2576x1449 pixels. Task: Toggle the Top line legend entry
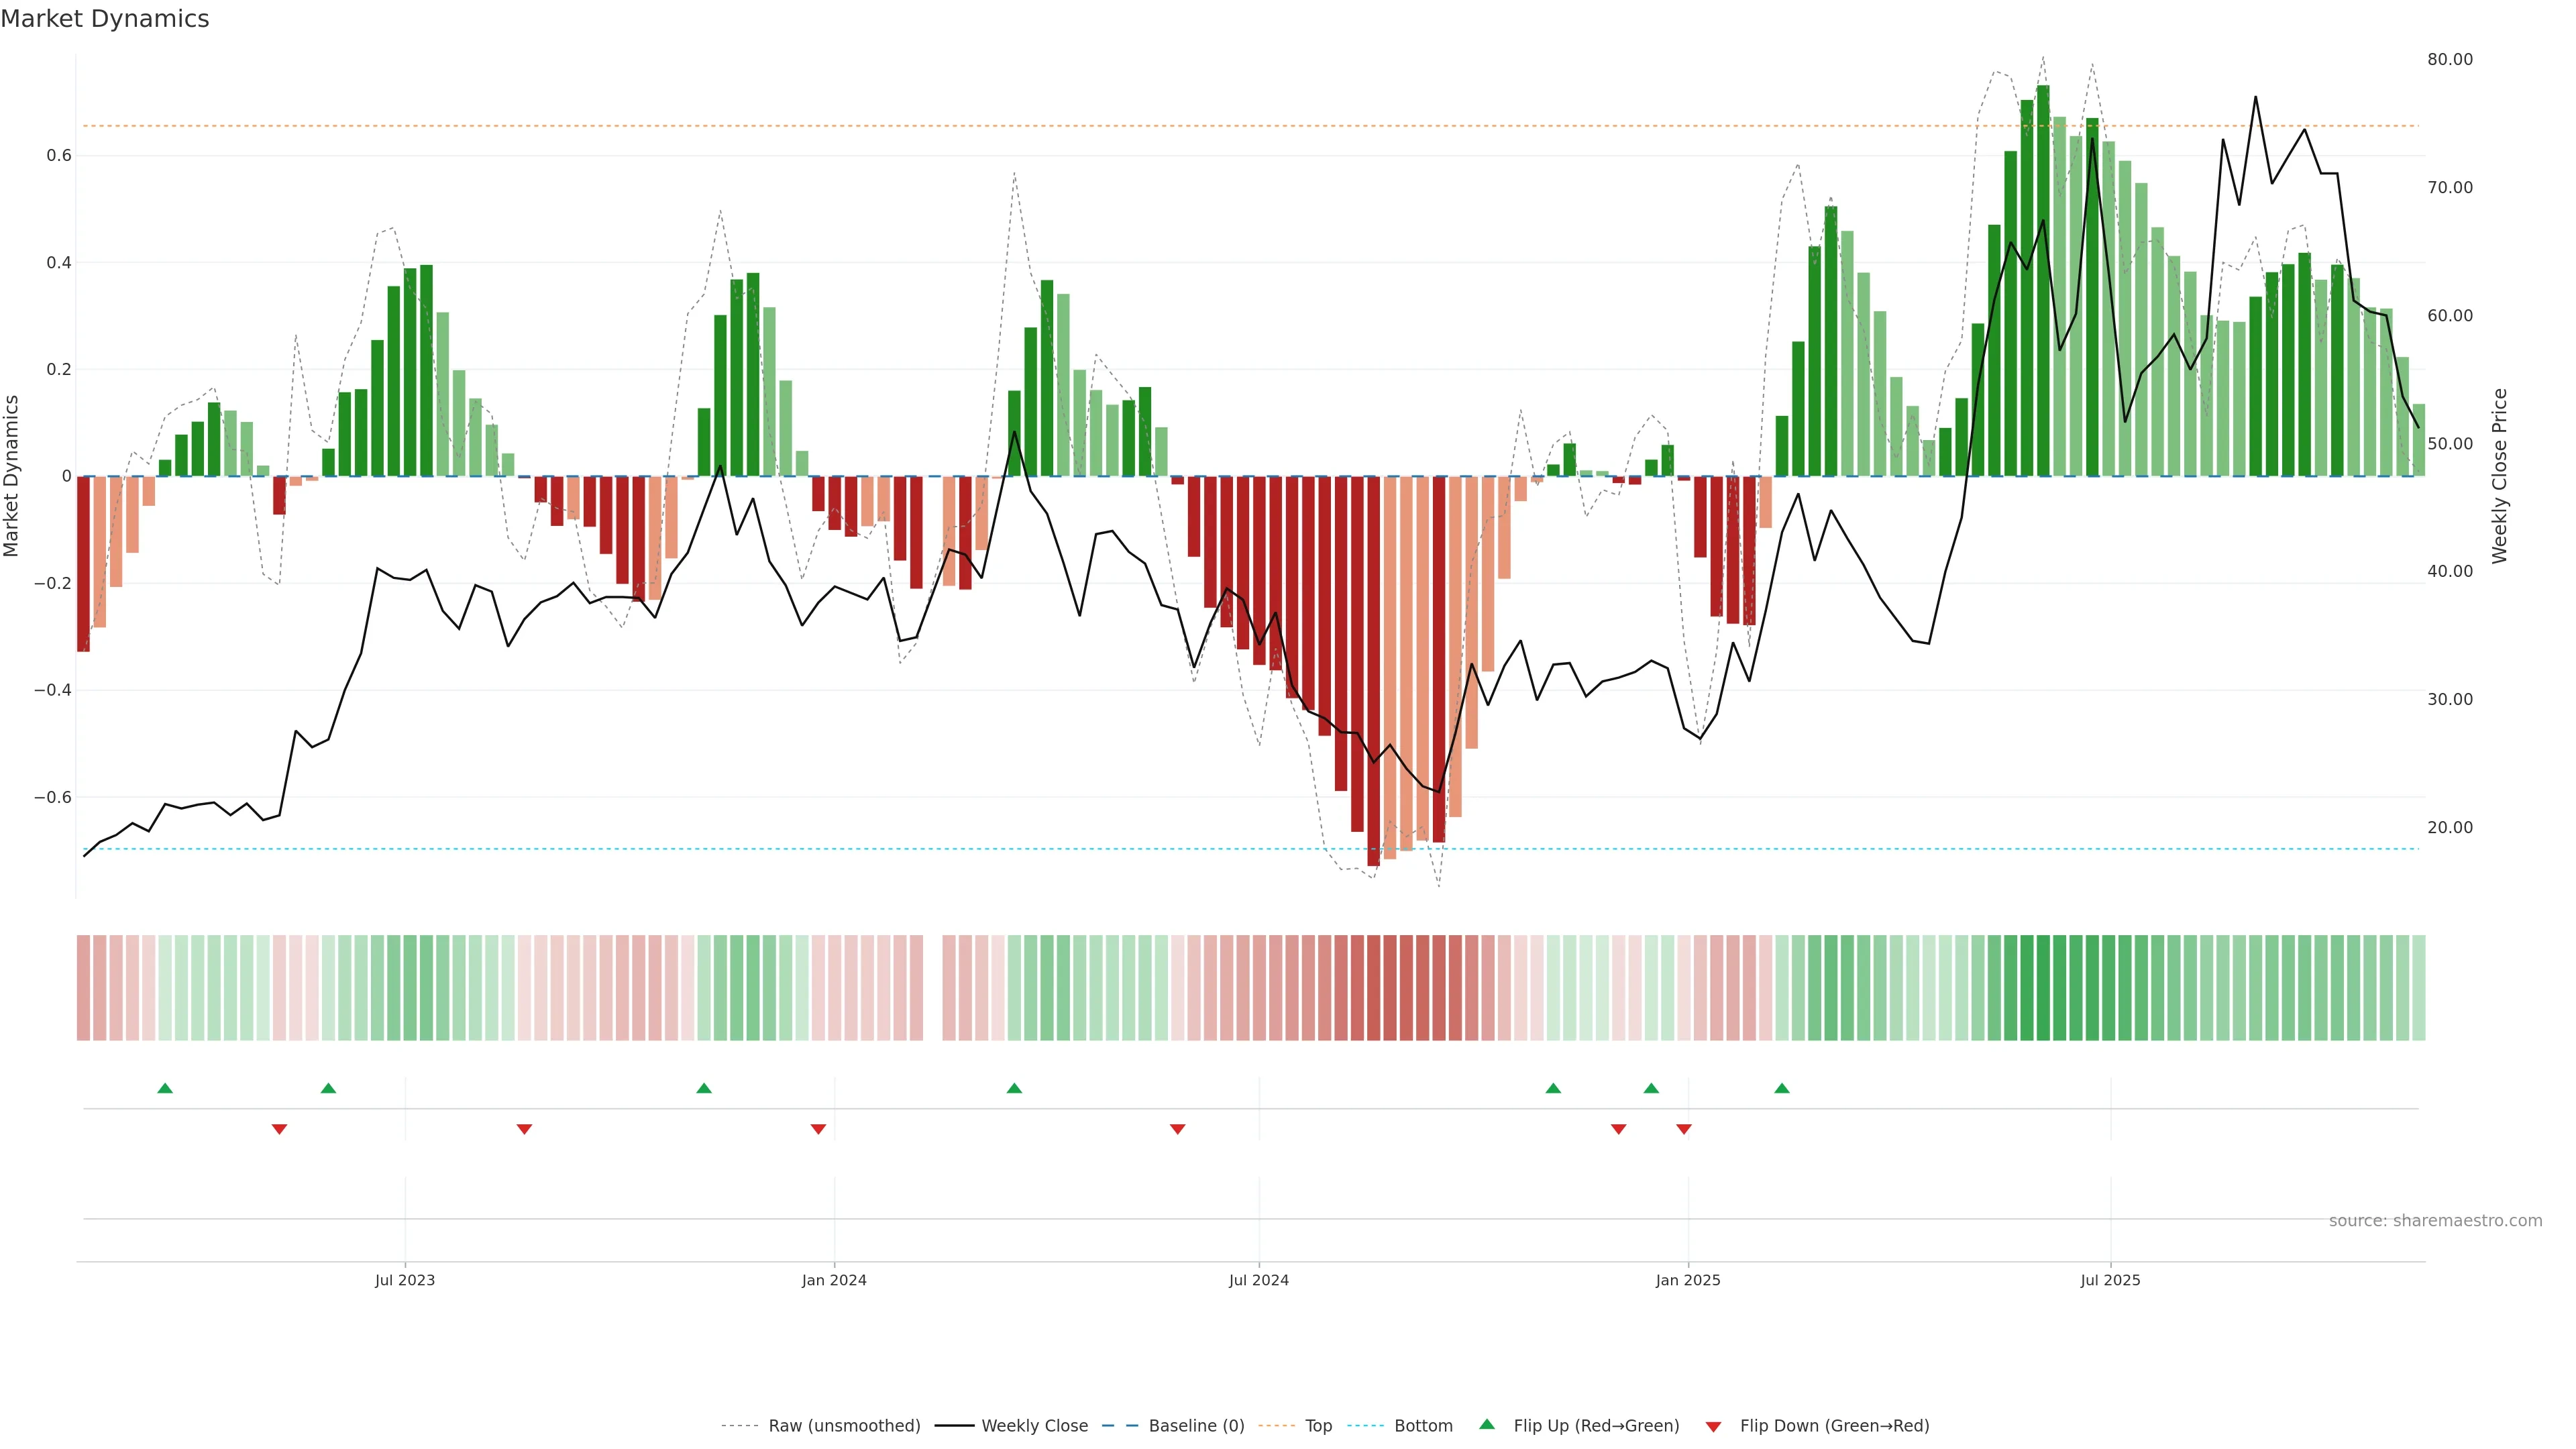[1317, 1426]
